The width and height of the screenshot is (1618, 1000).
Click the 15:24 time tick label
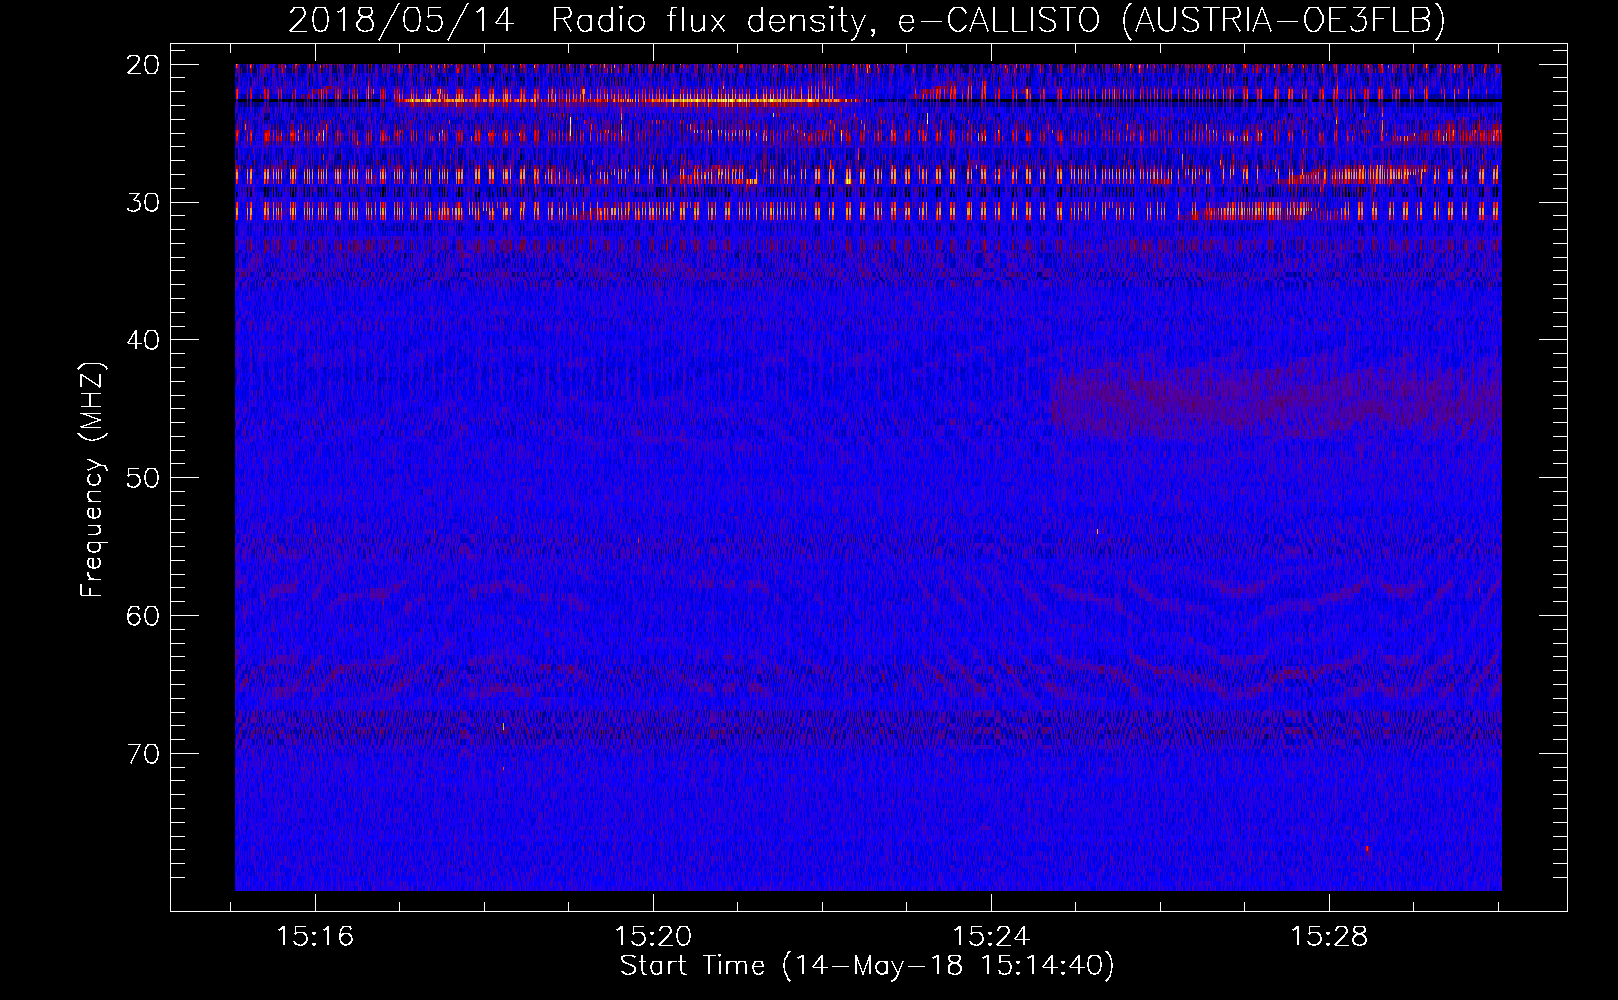[x=991, y=937]
